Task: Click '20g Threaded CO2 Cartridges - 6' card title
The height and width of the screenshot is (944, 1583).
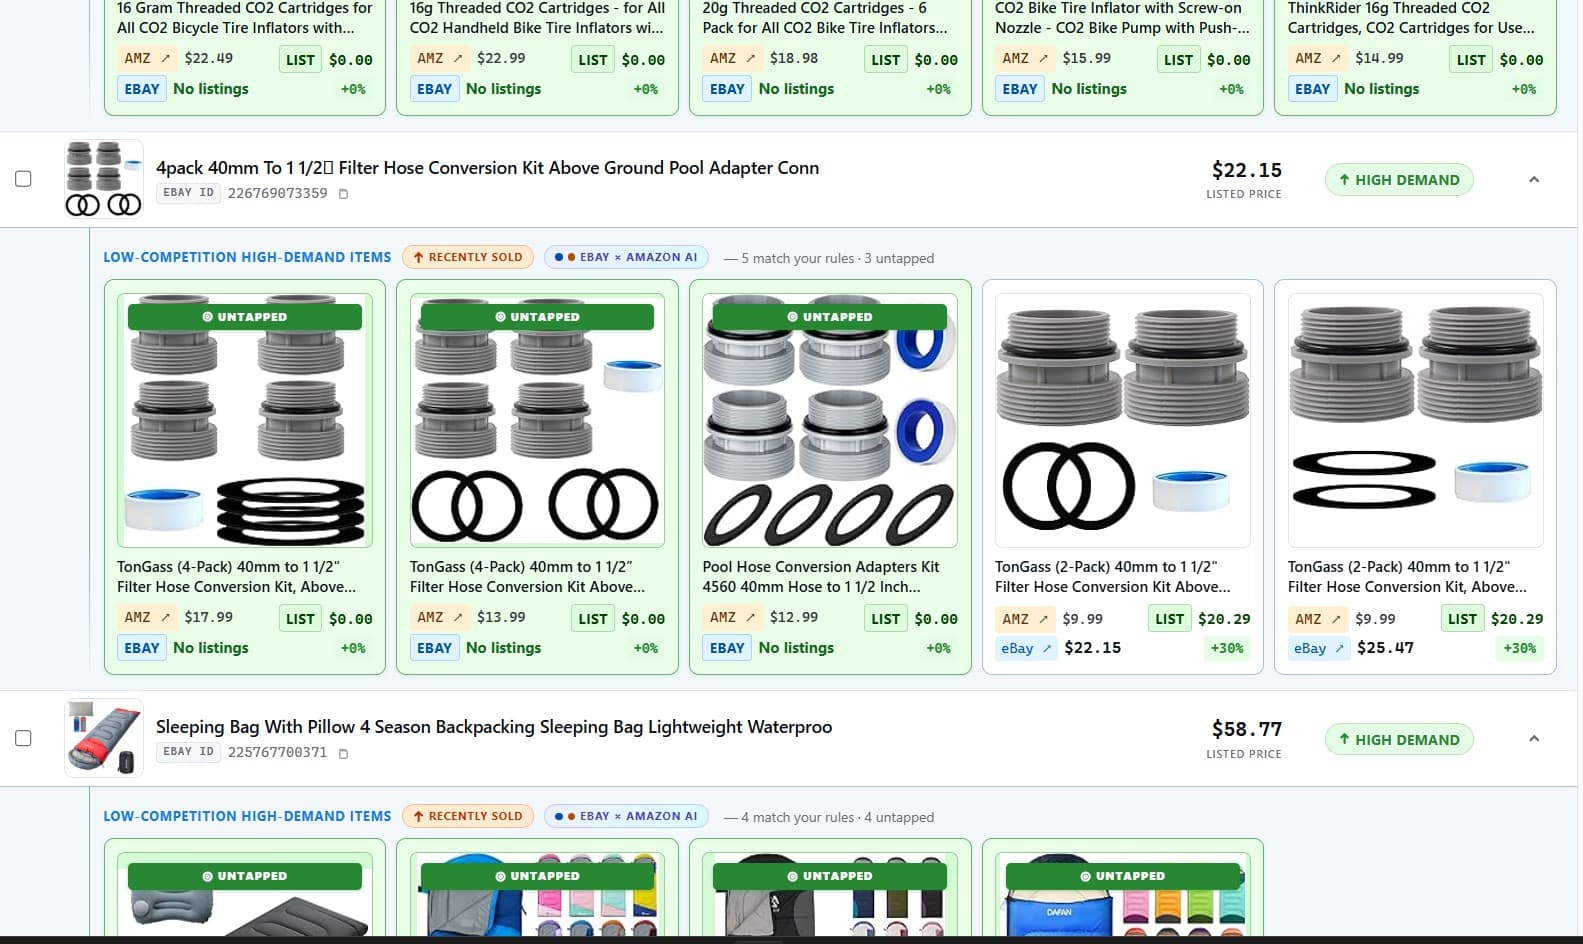Action: coord(825,18)
